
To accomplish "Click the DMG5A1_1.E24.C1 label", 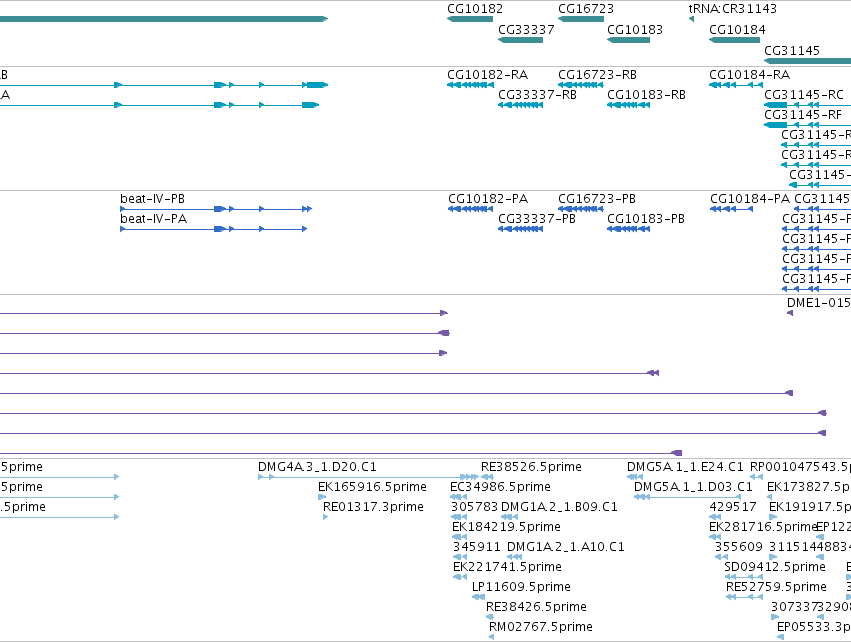I will click(x=685, y=467).
